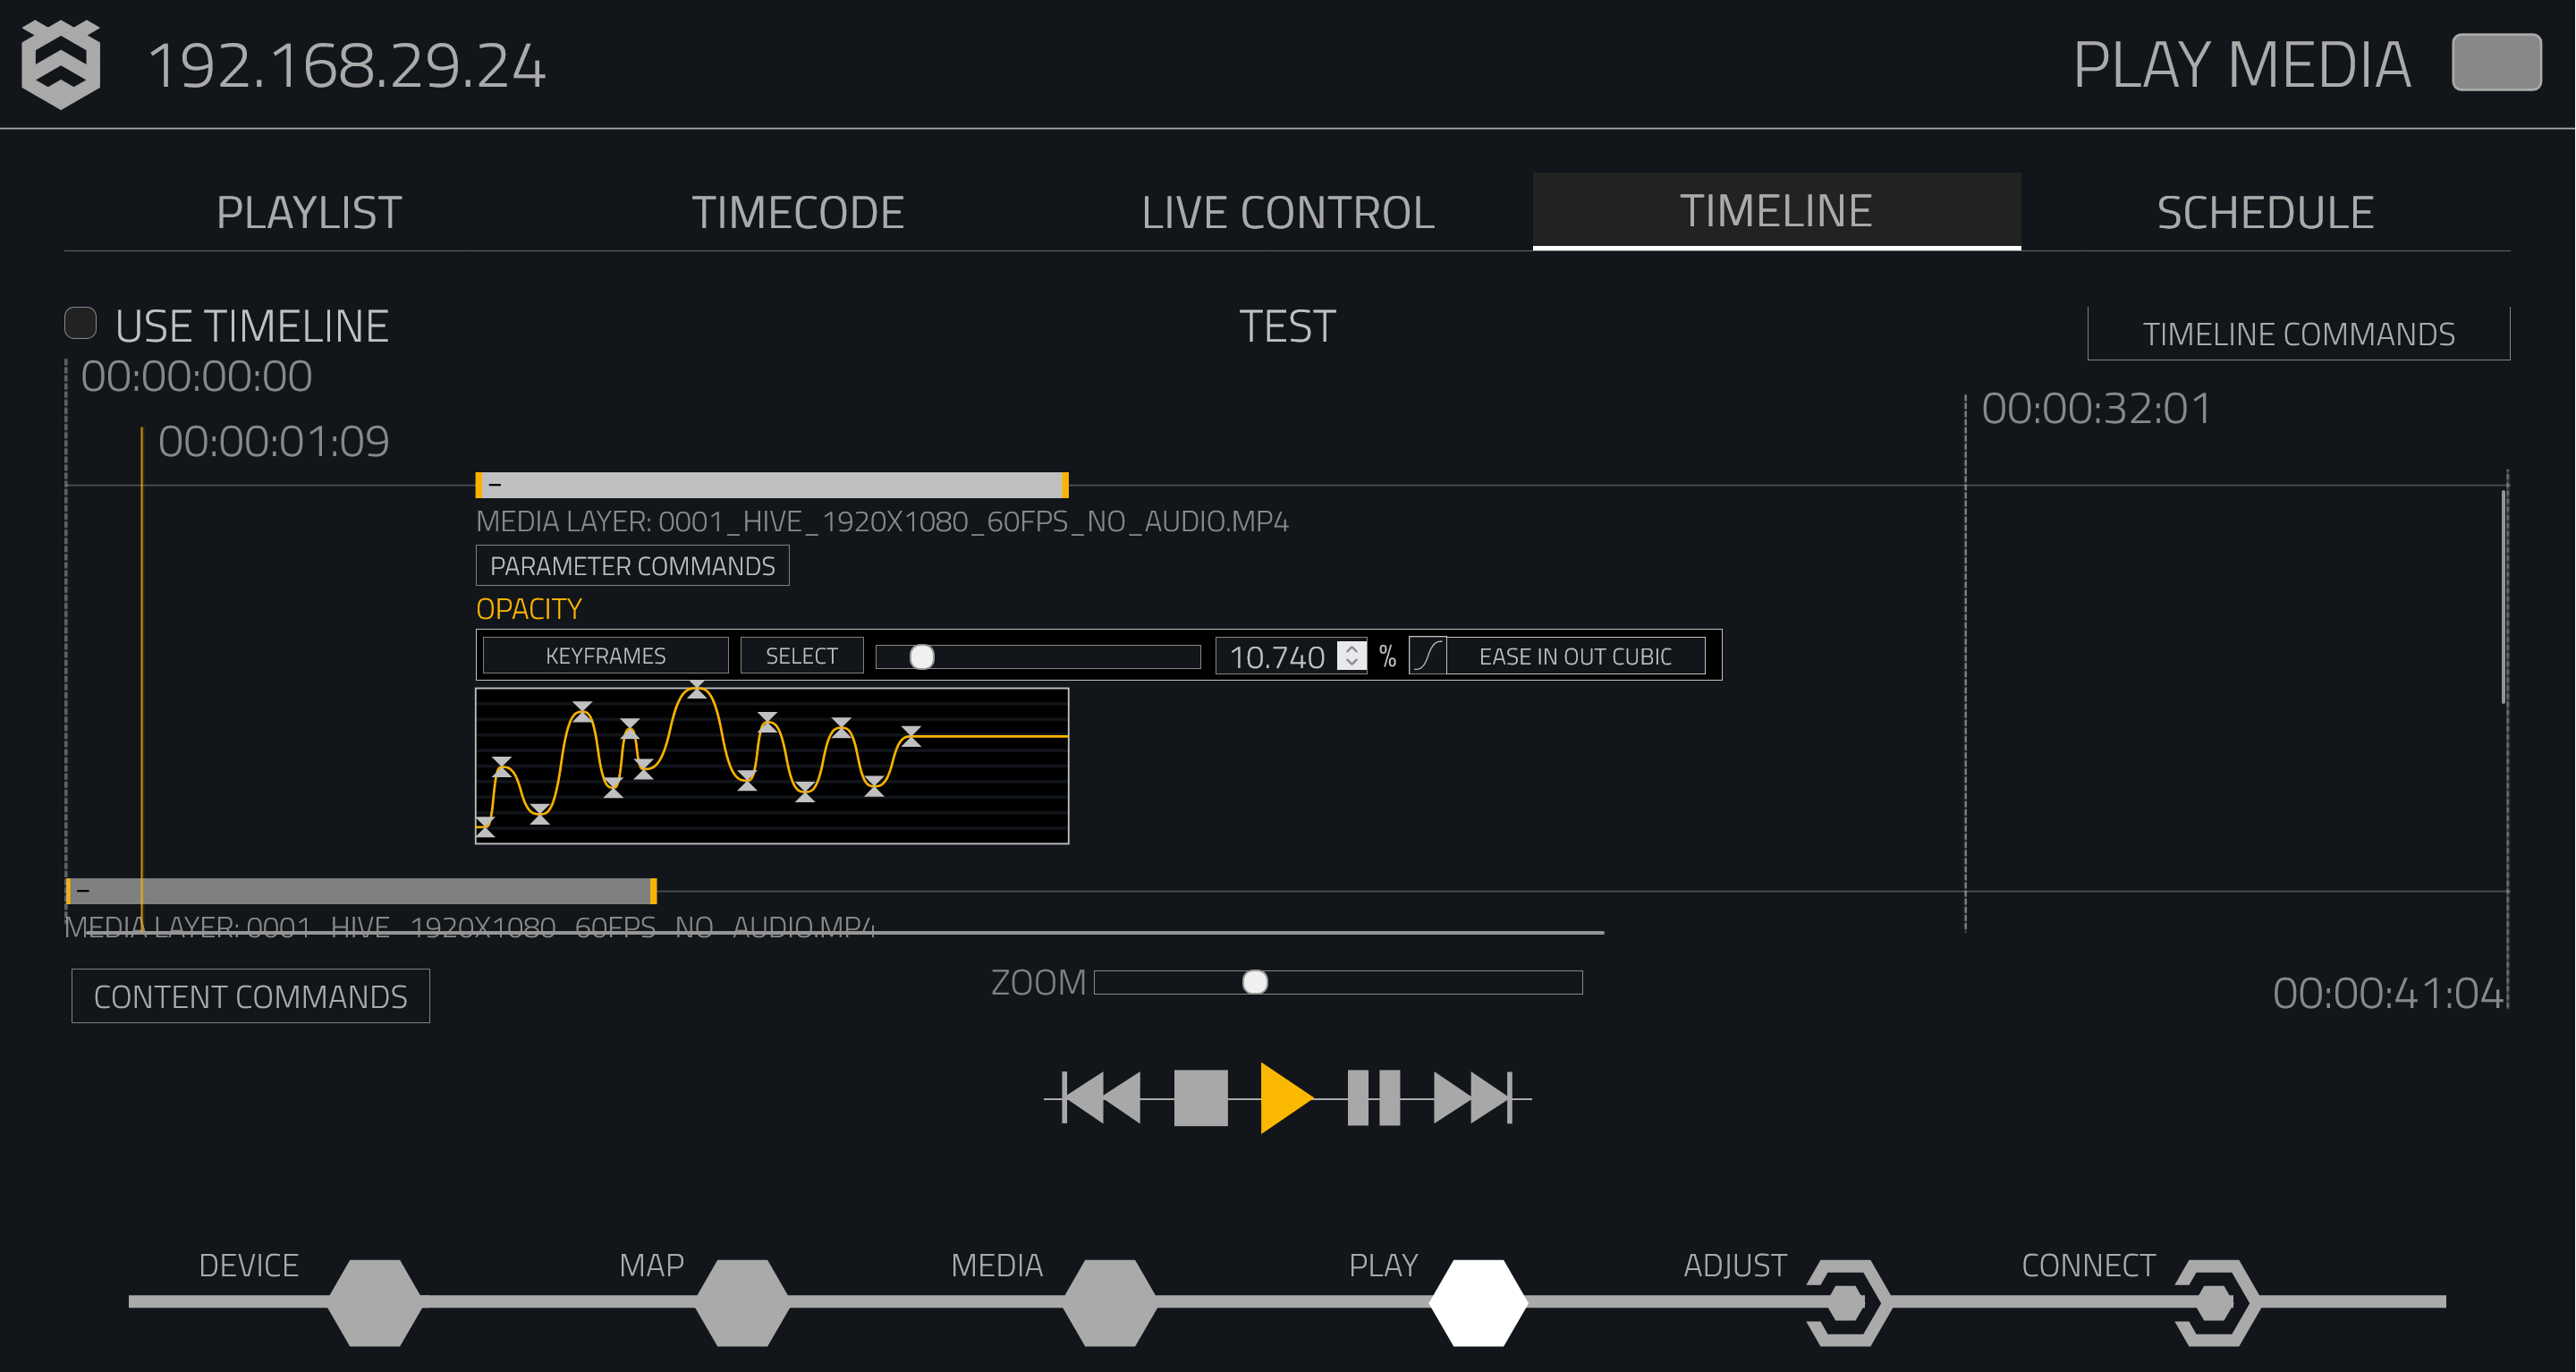Open Timeline Commands
Image resolution: width=2576 pixels, height=1372 pixels.
(2298, 333)
